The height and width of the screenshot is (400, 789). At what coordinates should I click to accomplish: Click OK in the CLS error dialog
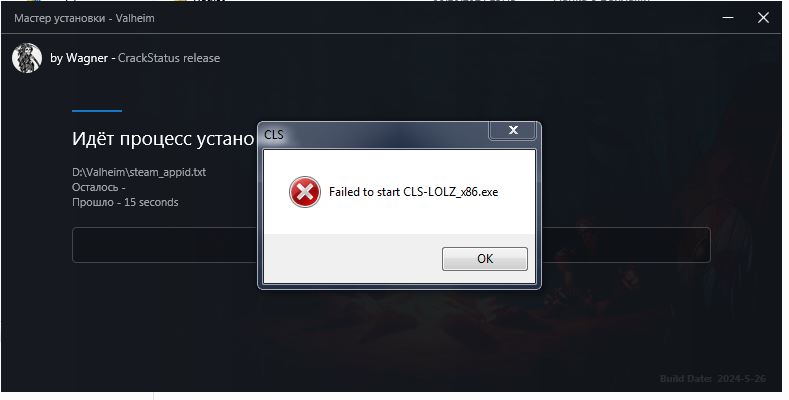point(485,259)
